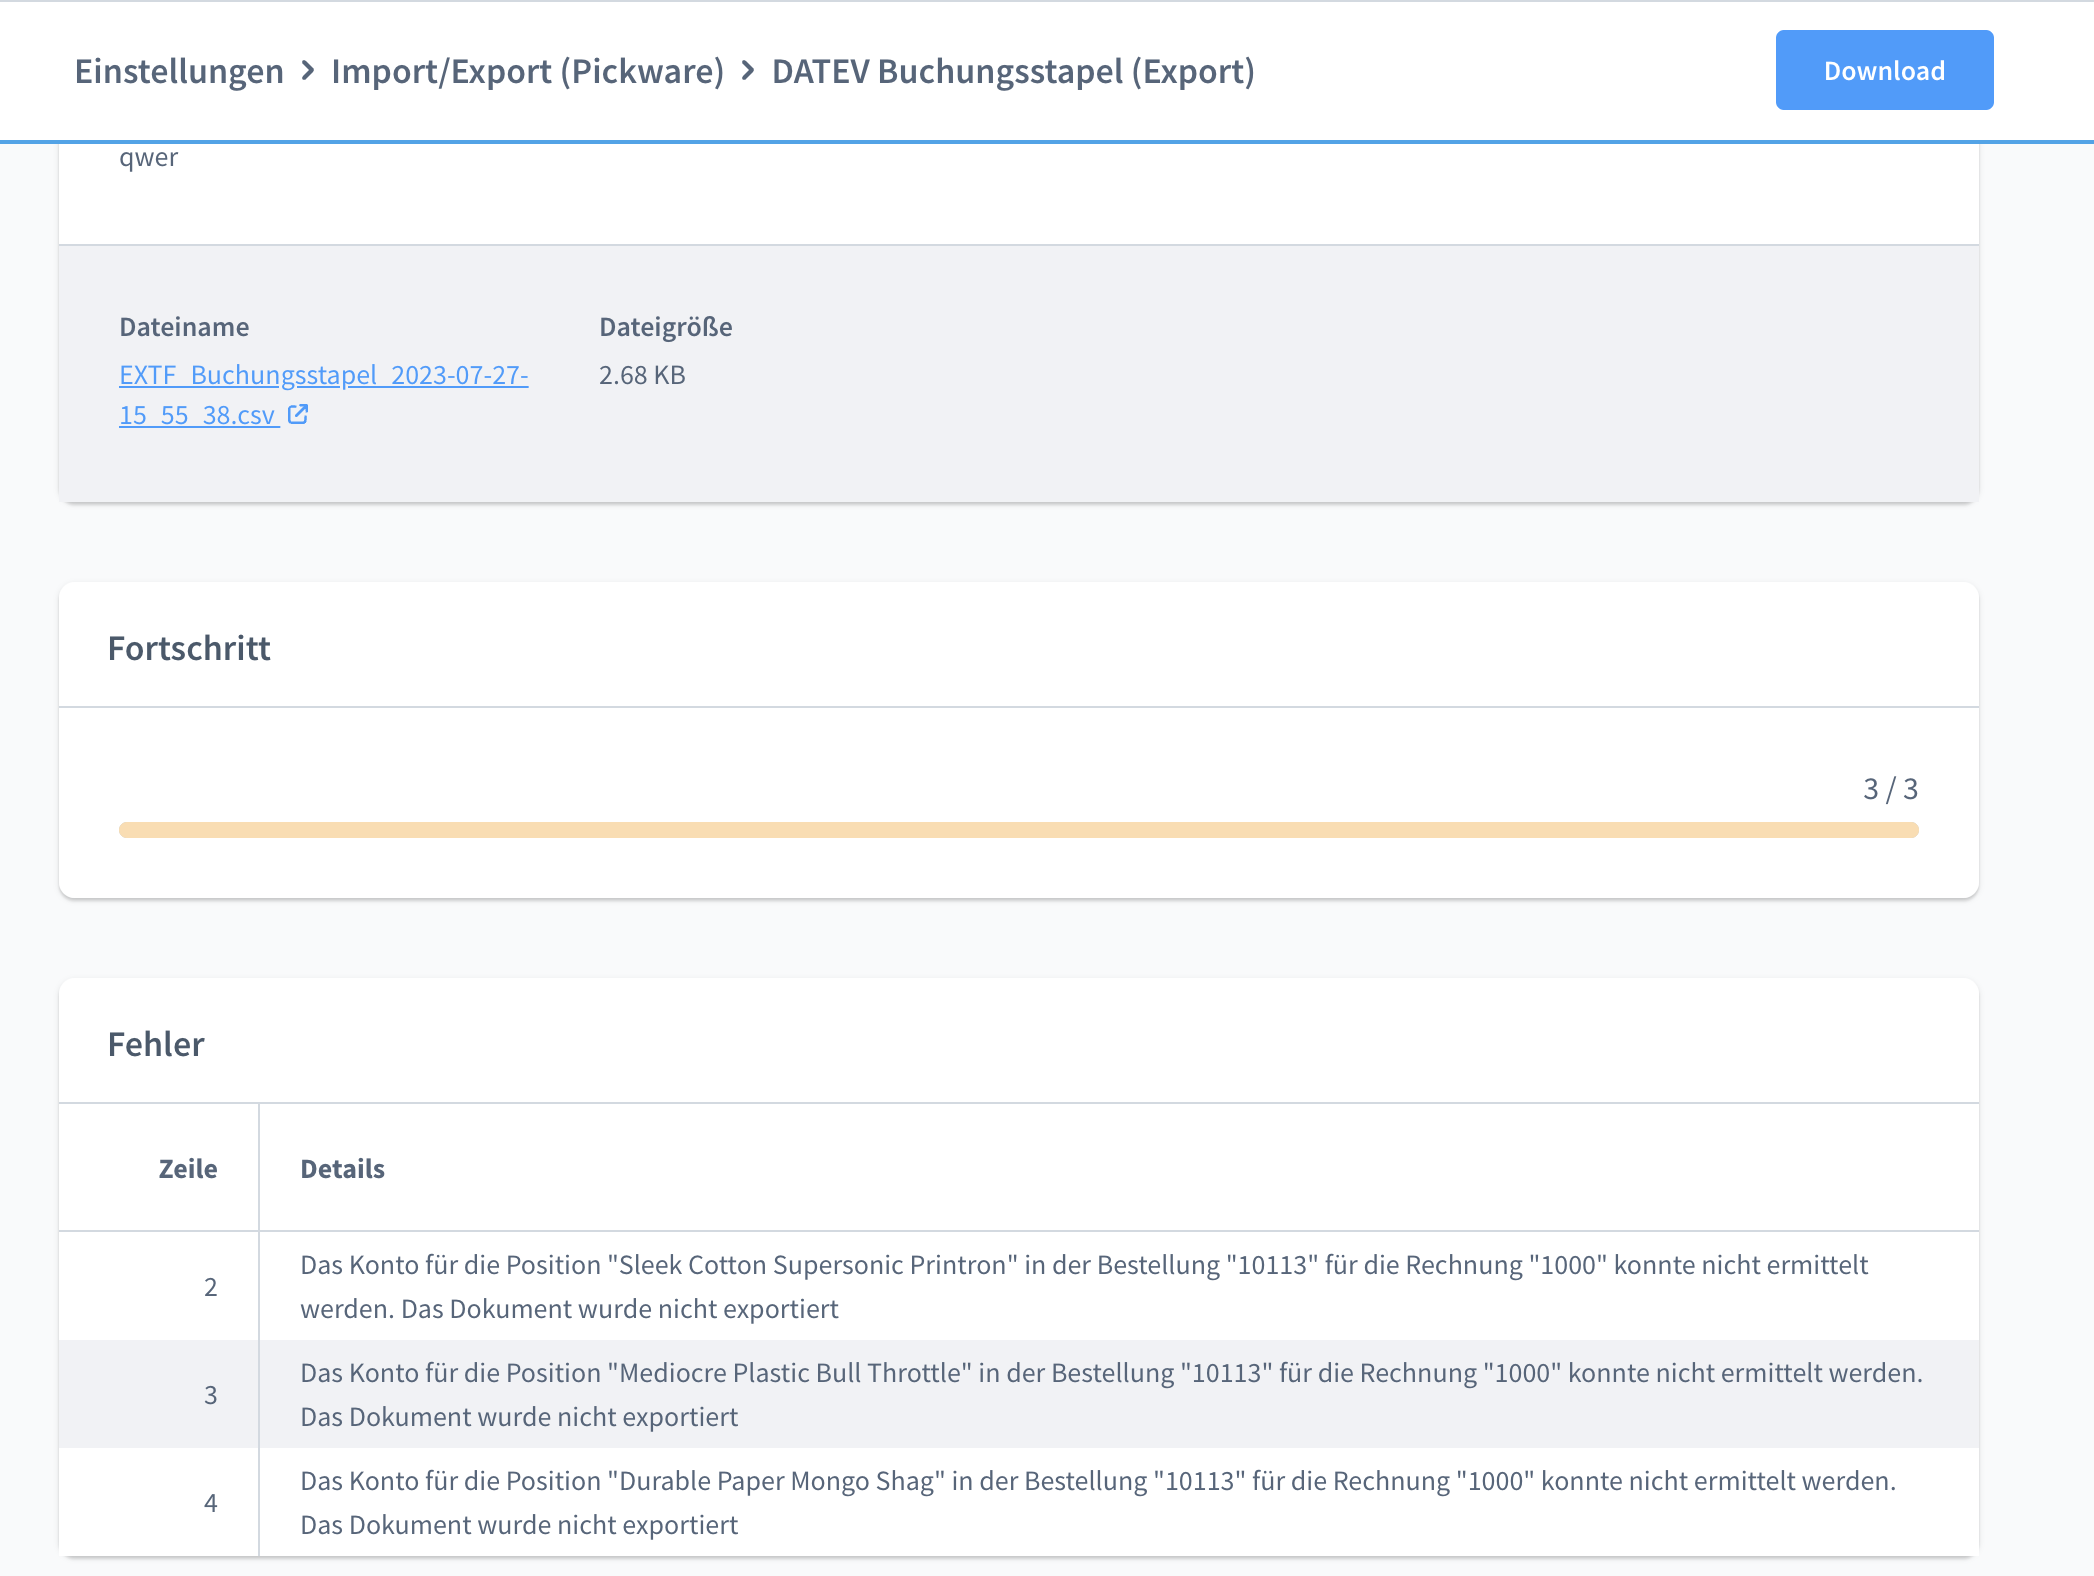Click the Fortschritt section heading
The width and height of the screenshot is (2094, 1576).
pyautogui.click(x=189, y=648)
